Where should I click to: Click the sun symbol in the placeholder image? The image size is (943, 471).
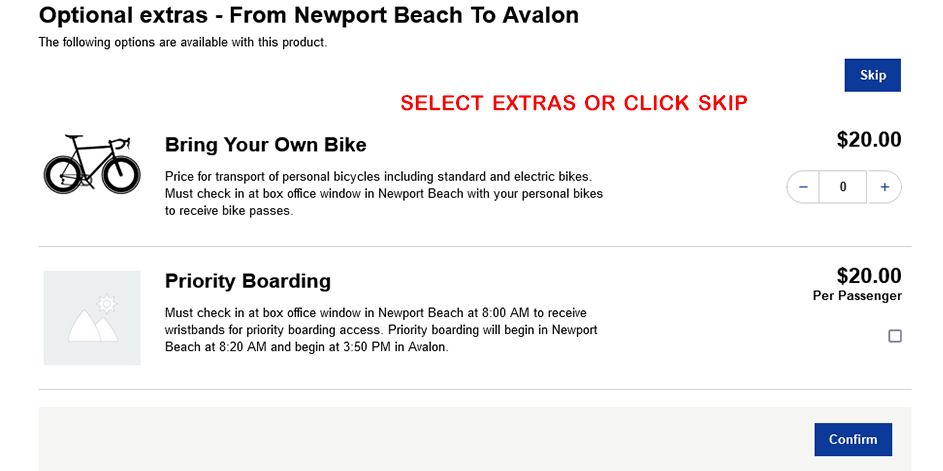(x=107, y=302)
